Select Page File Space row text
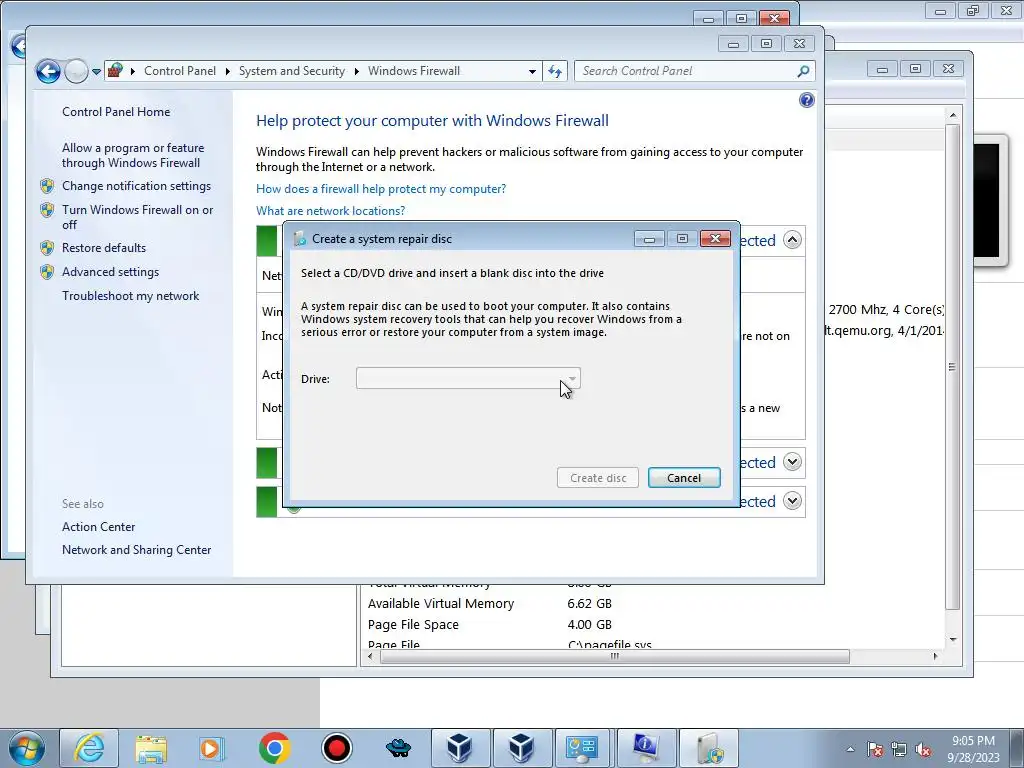Image resolution: width=1024 pixels, height=768 pixels. click(x=413, y=625)
